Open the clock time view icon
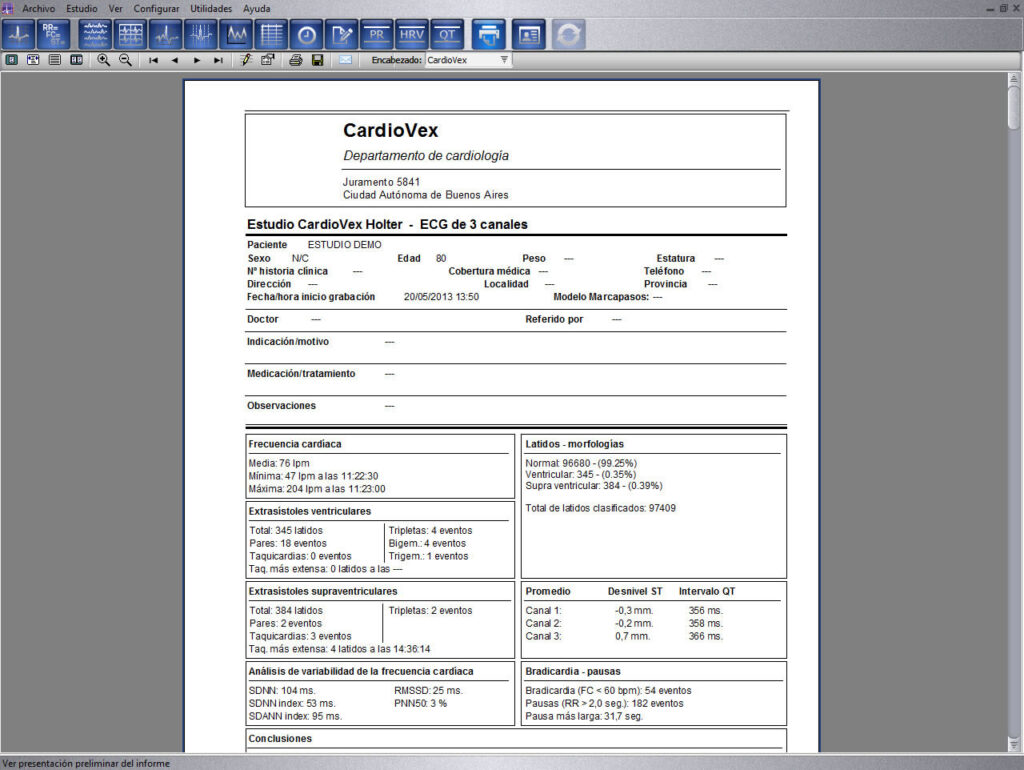Image resolution: width=1024 pixels, height=770 pixels. click(307, 35)
